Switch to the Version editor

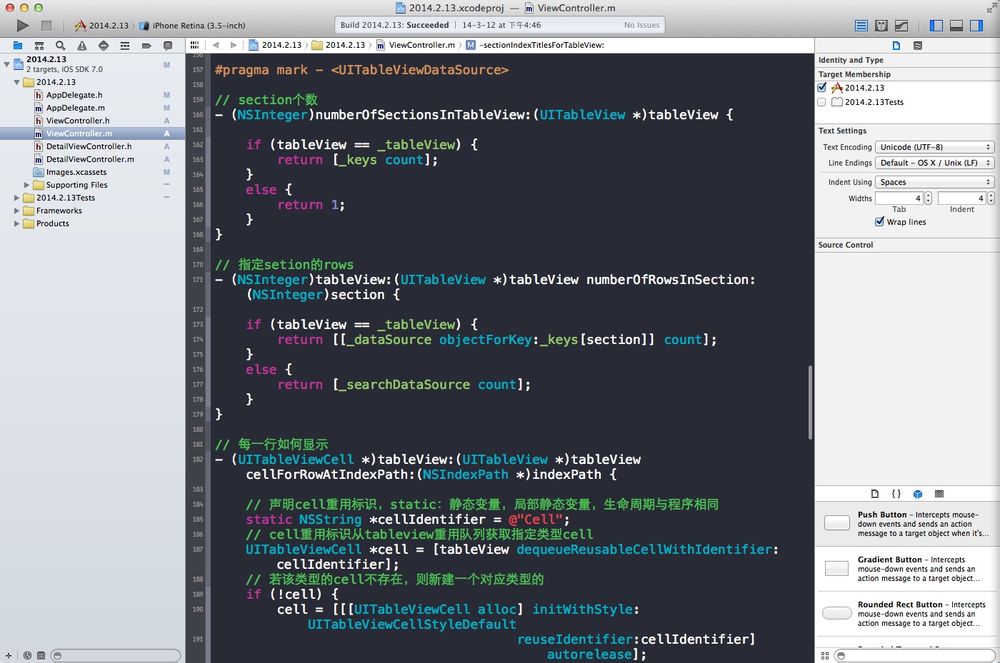[x=901, y=26]
